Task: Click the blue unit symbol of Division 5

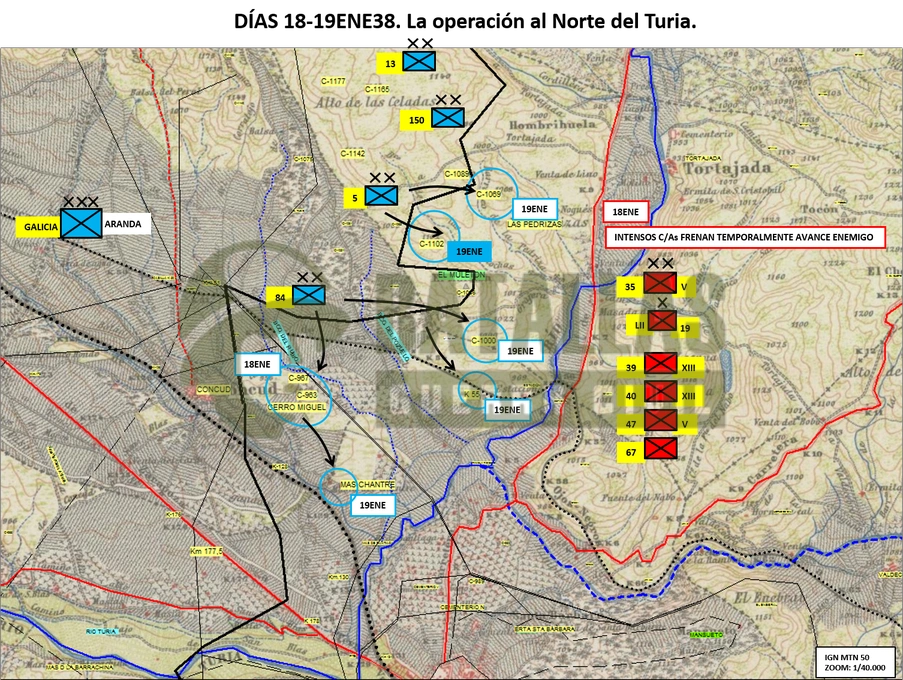Action: (381, 195)
